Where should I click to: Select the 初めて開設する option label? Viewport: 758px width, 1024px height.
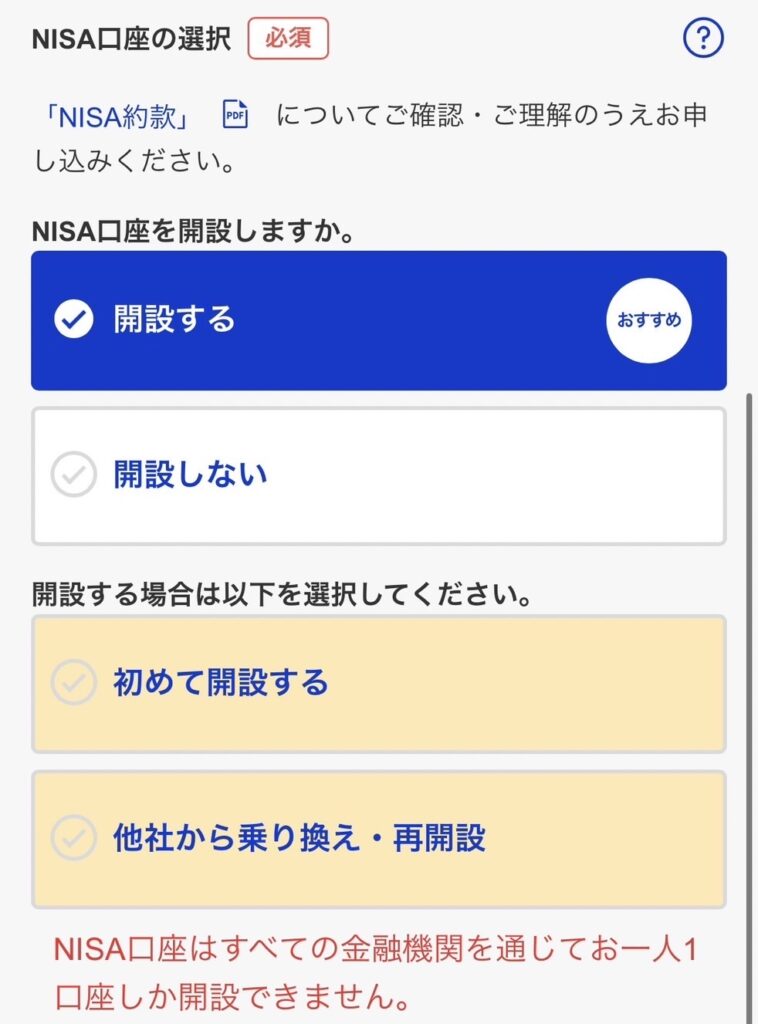coord(221,683)
